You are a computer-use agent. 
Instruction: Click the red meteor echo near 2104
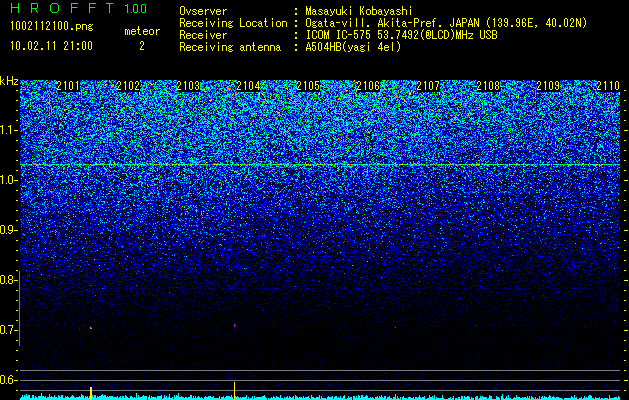pos(234,325)
